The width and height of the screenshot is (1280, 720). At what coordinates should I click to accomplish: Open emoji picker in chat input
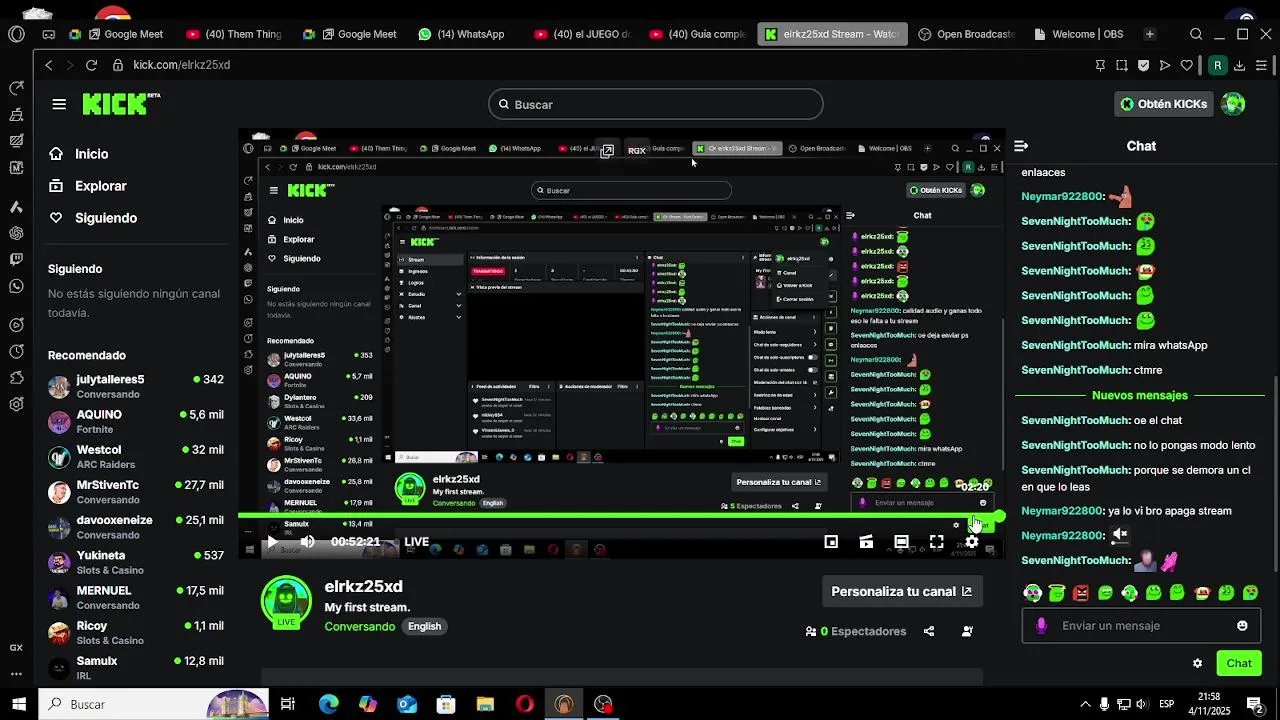click(1242, 626)
